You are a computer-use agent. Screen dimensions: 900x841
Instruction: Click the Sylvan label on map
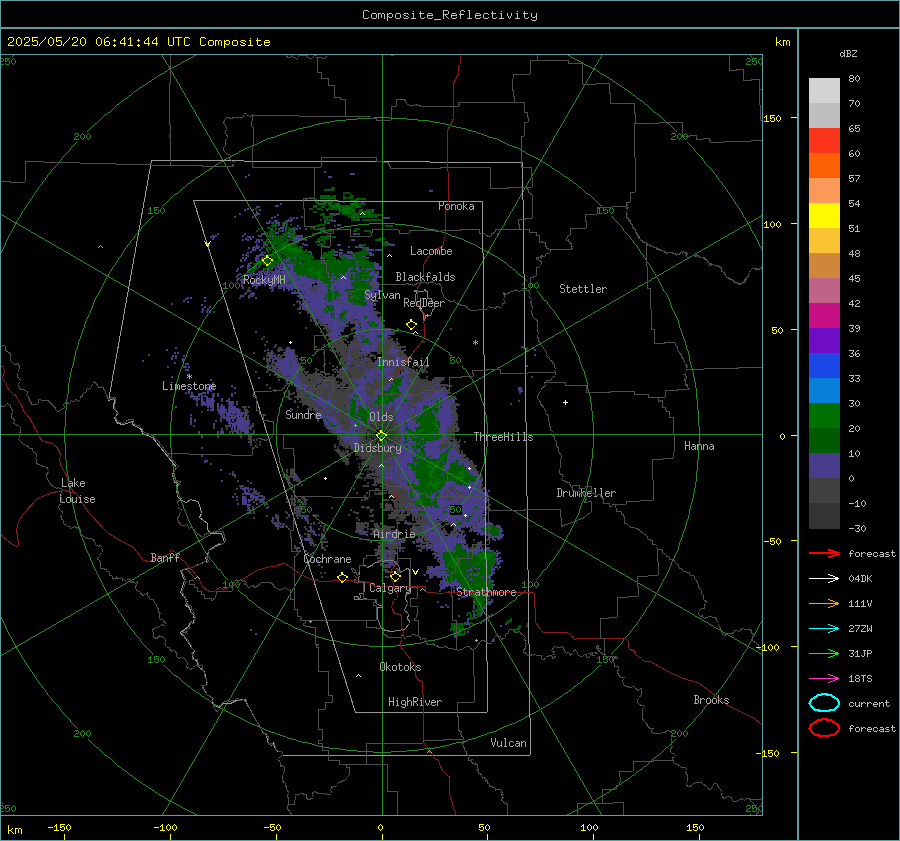pyautogui.click(x=382, y=295)
